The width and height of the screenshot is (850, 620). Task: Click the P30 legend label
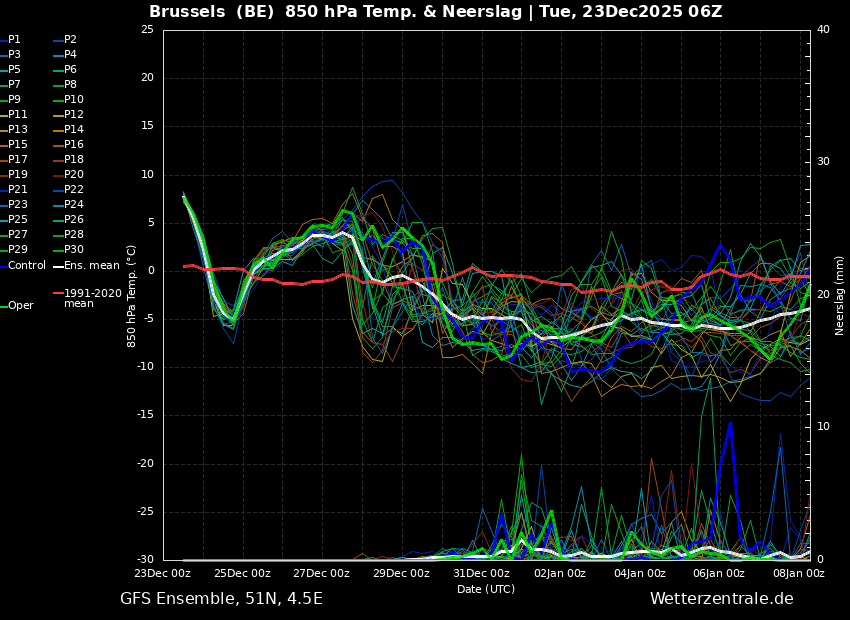(74, 250)
